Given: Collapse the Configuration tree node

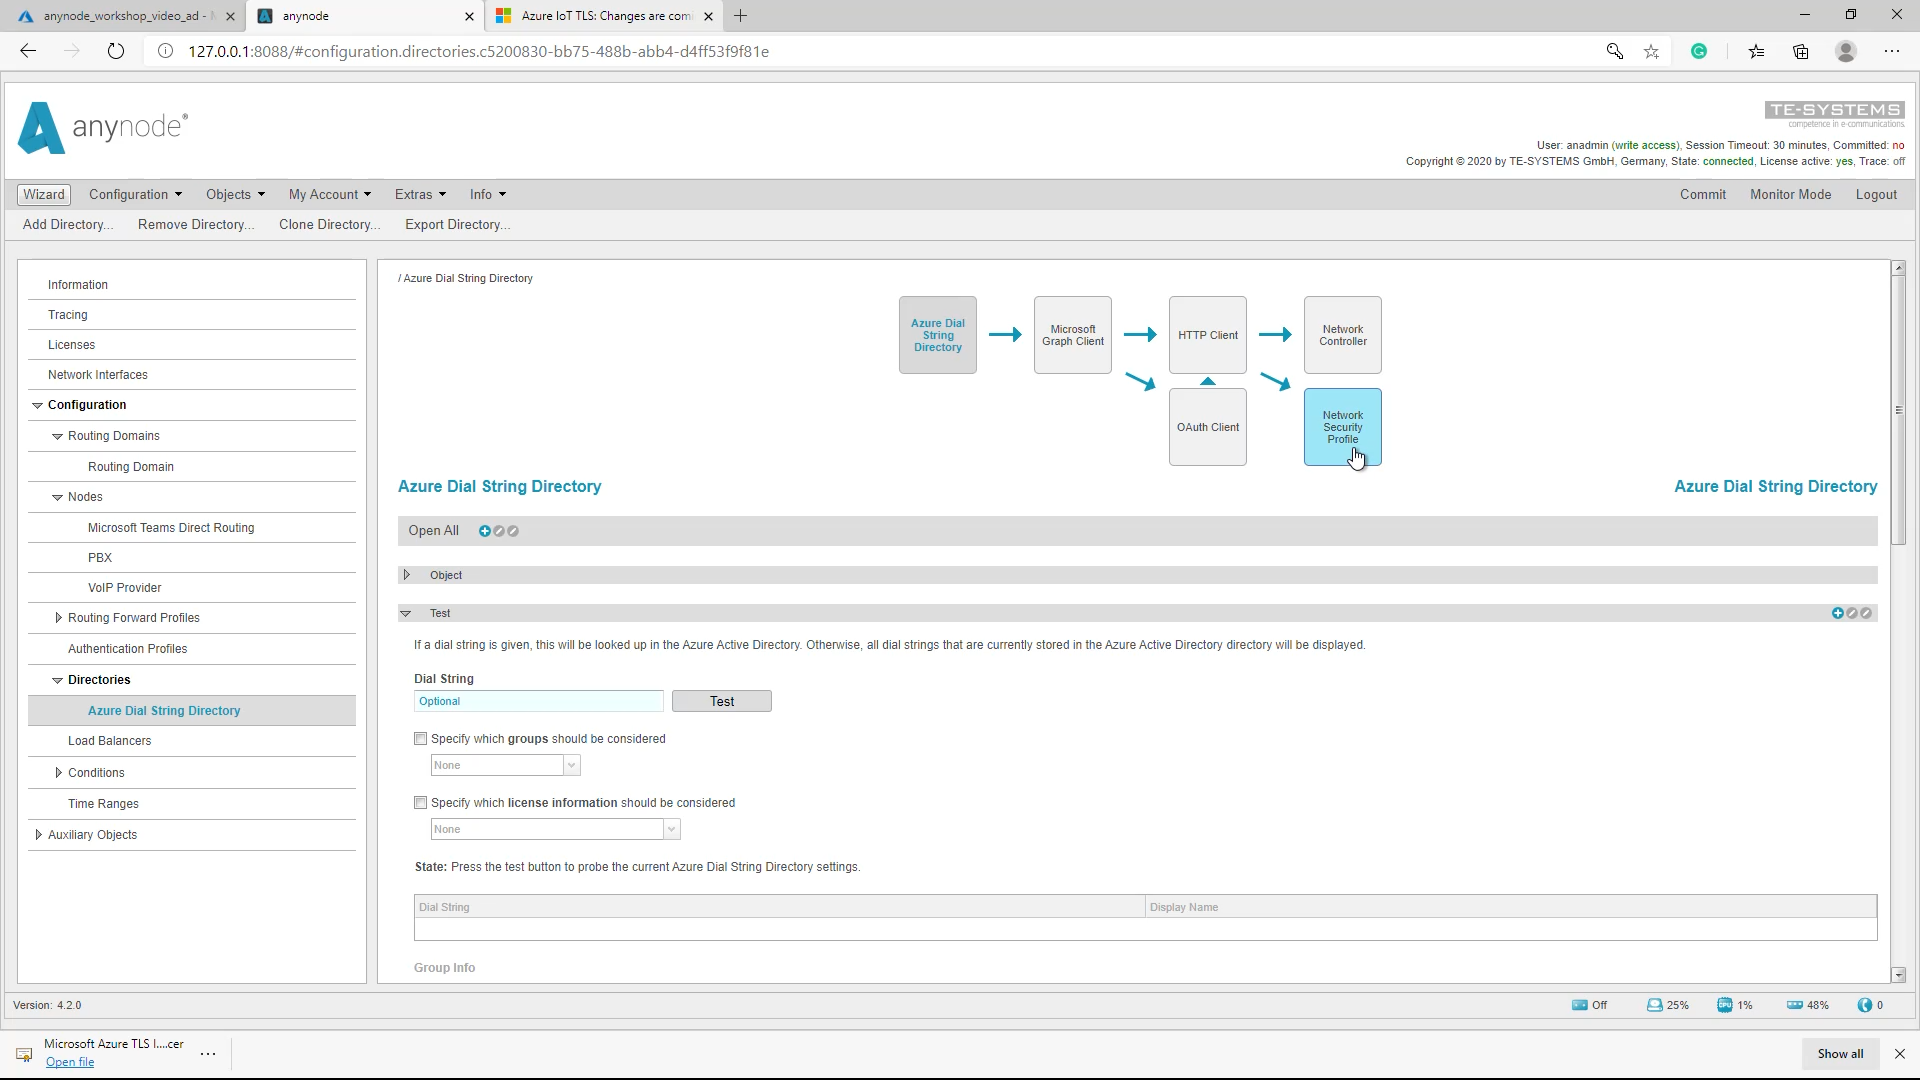Looking at the screenshot, I should 38,405.
